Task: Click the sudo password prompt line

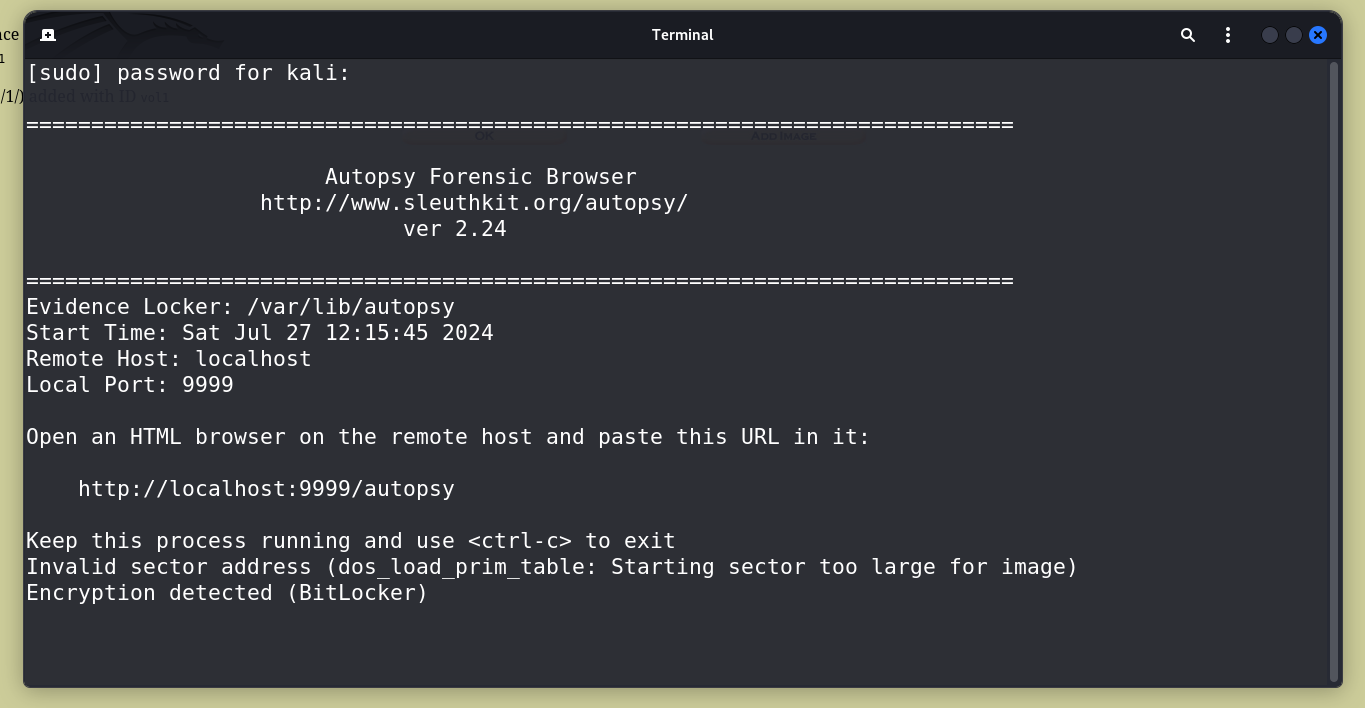Action: tap(188, 73)
